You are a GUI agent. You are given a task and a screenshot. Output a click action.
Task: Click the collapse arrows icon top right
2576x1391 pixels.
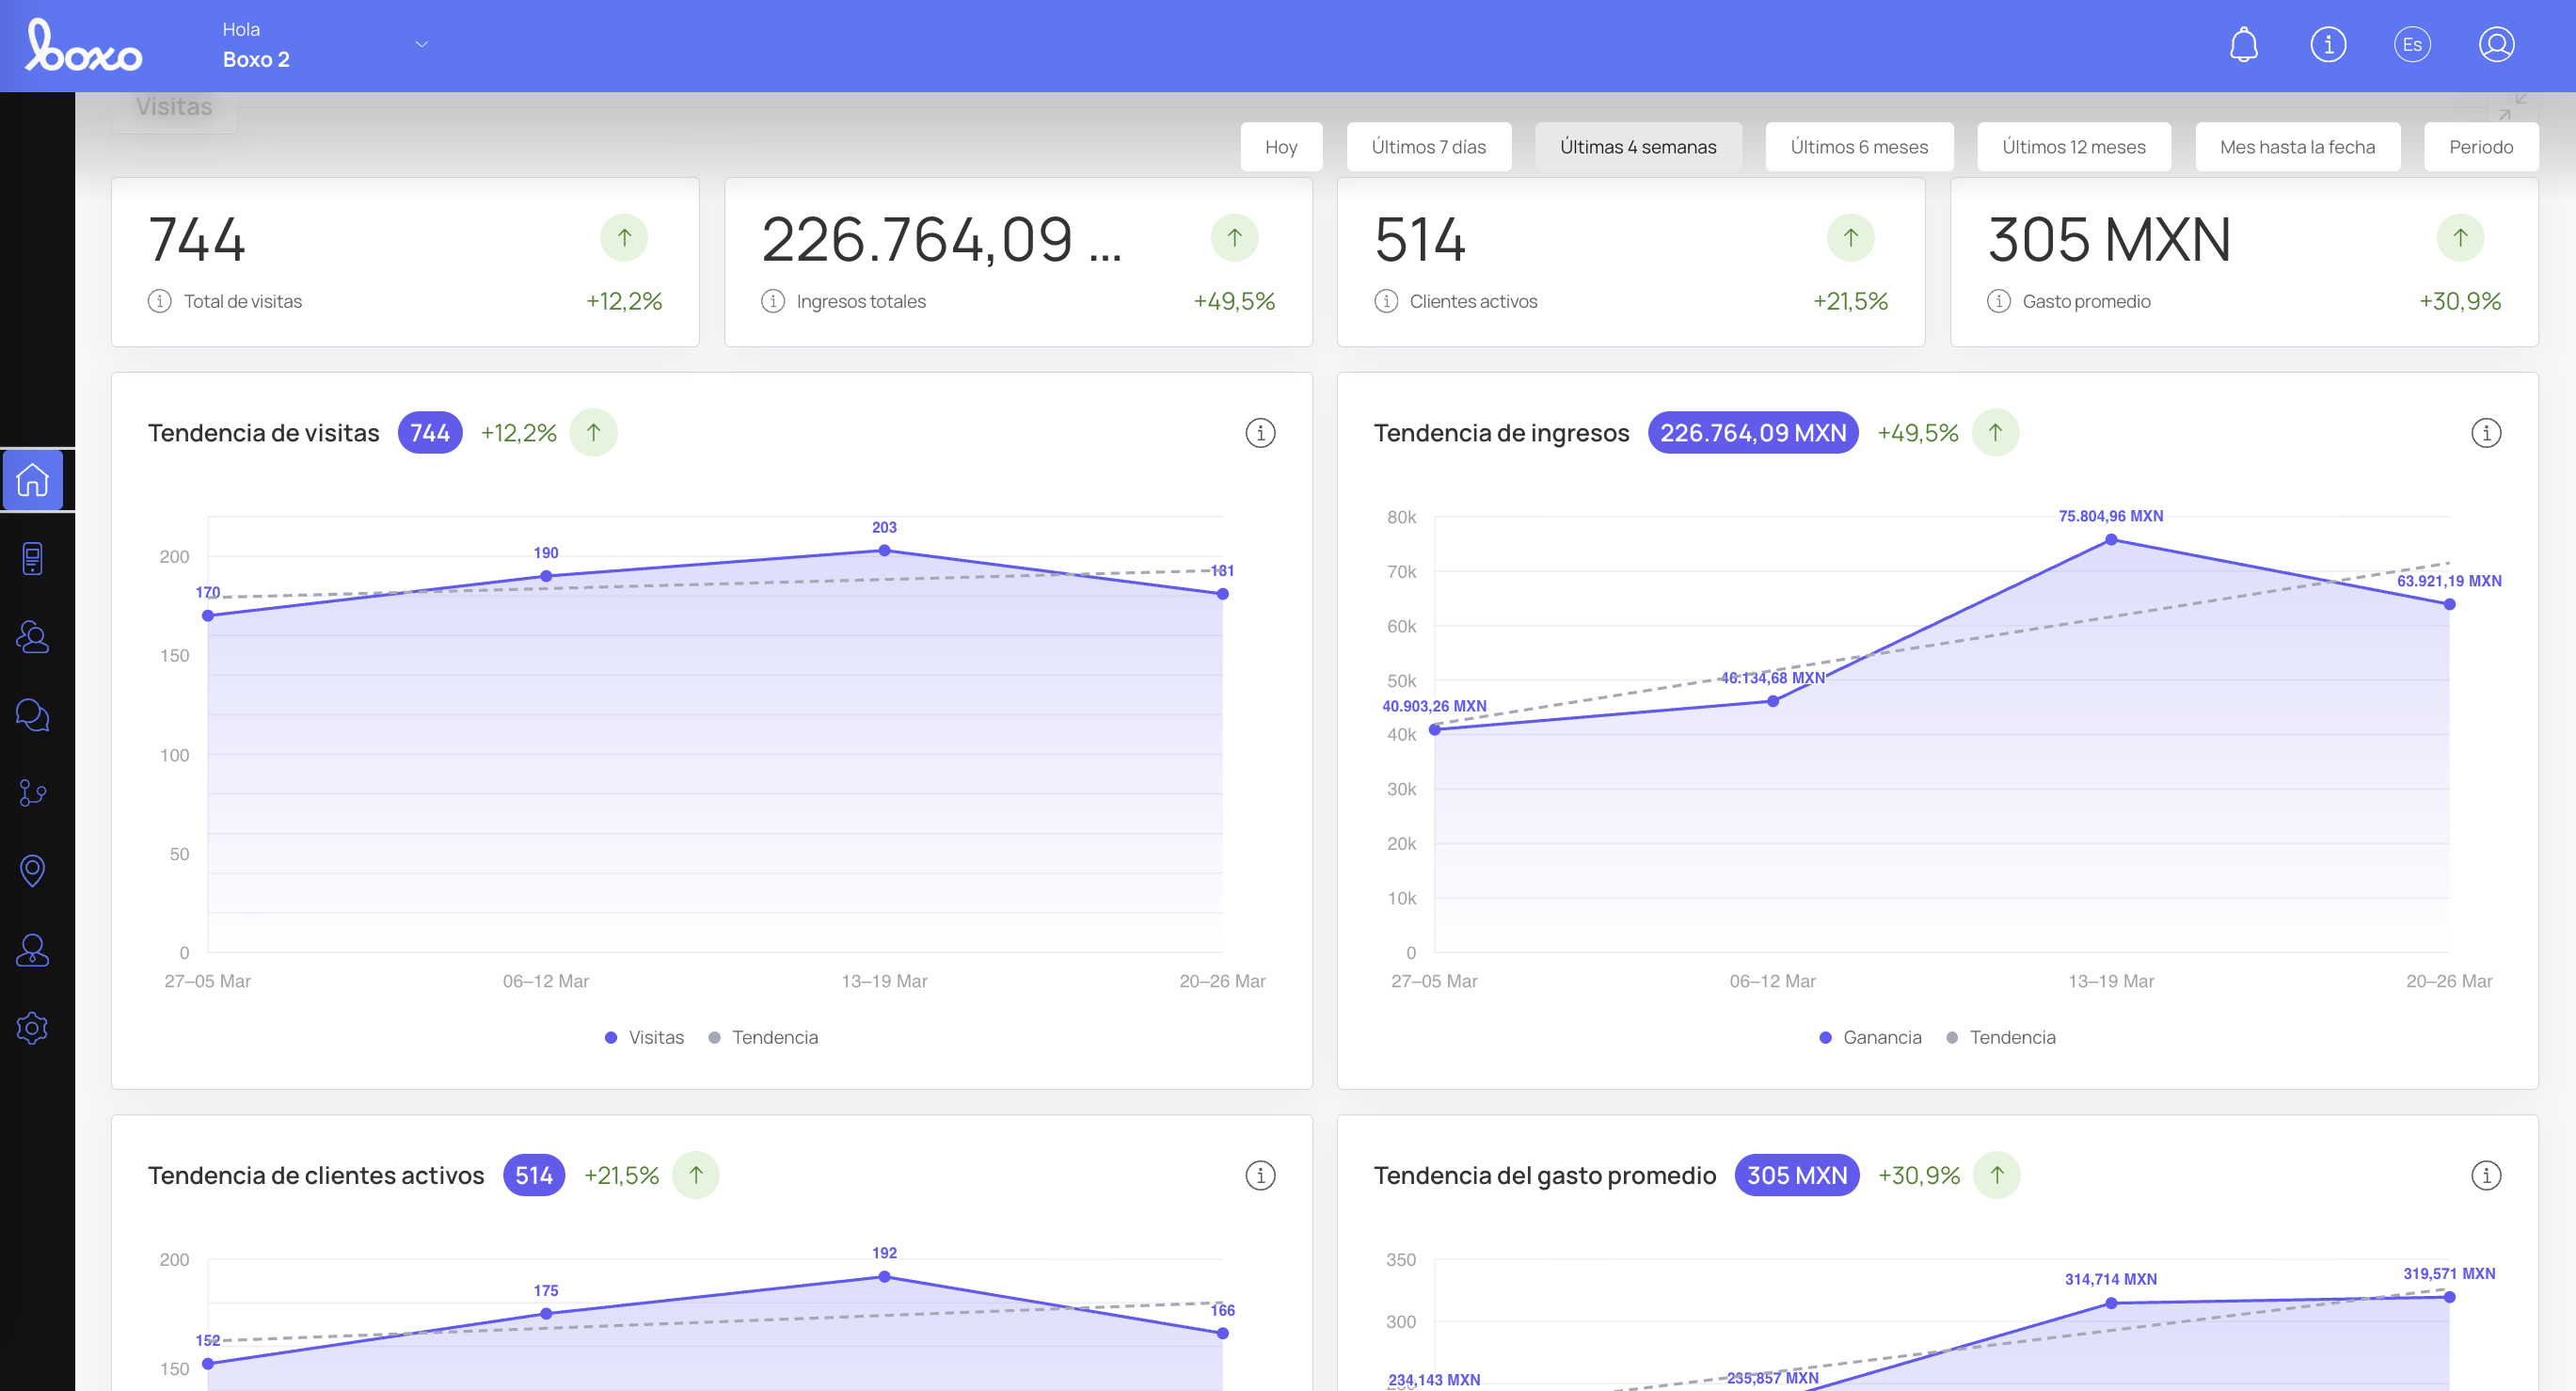point(2513,106)
